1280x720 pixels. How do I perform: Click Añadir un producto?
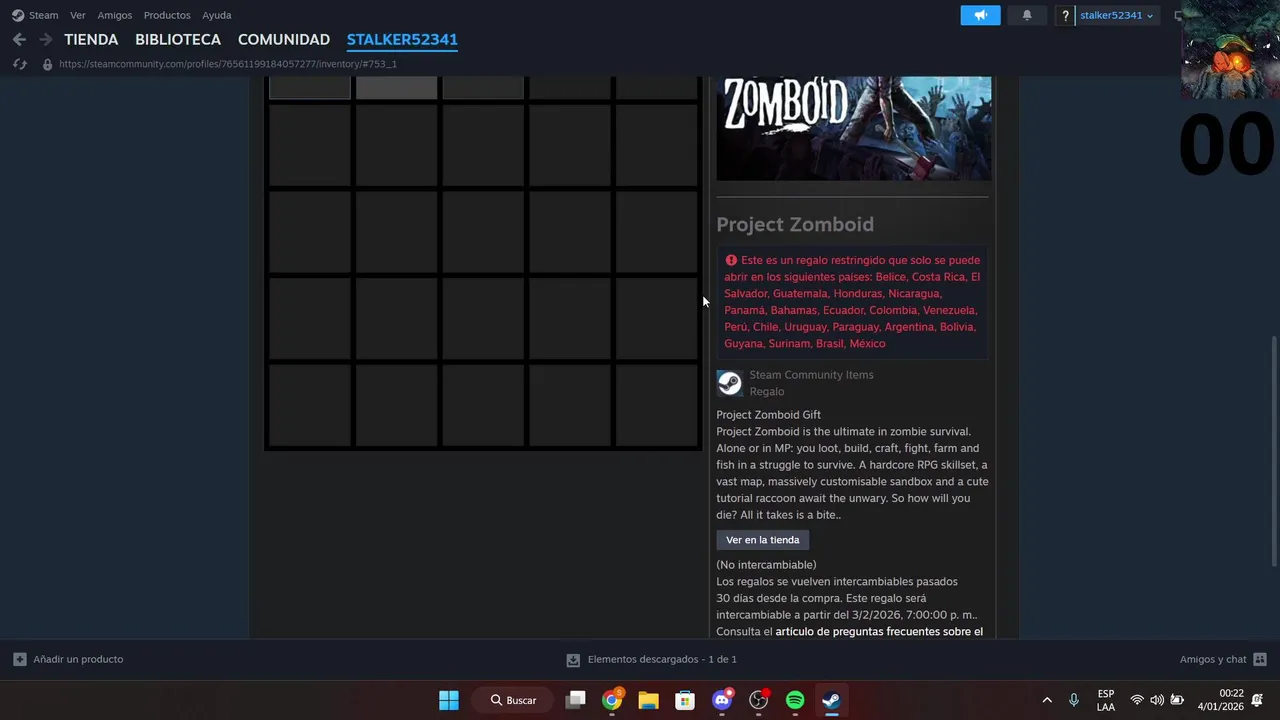click(x=78, y=659)
